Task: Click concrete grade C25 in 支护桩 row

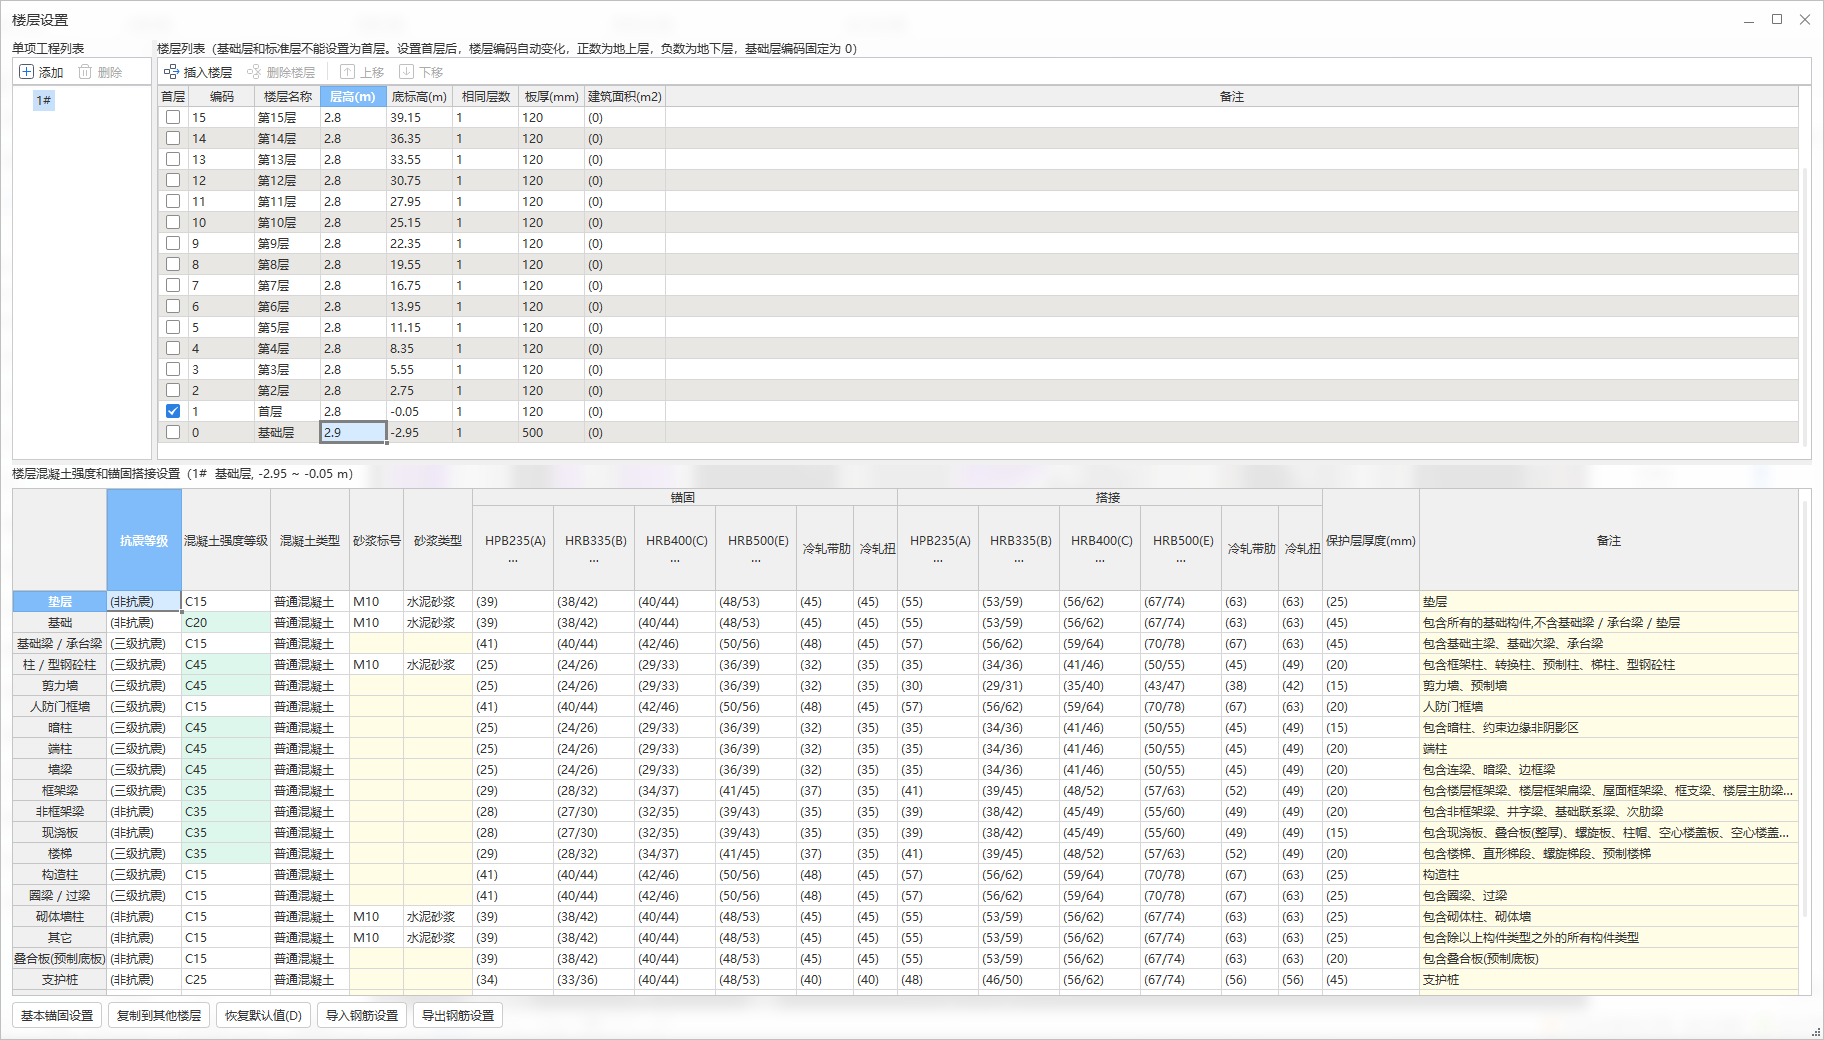Action: point(226,979)
